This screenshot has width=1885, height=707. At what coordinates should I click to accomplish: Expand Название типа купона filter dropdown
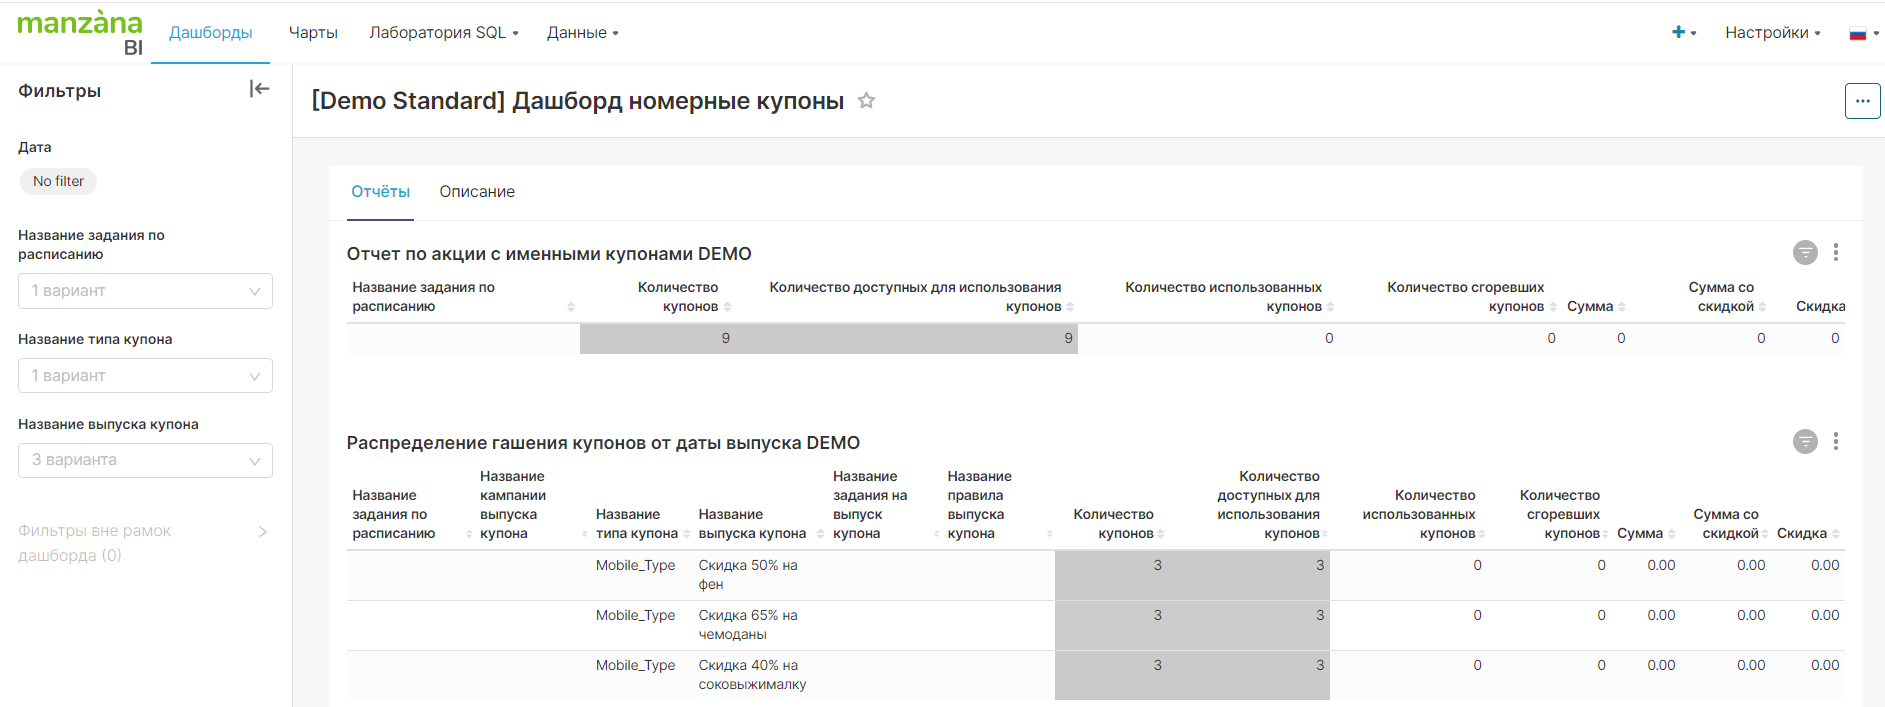tap(145, 376)
